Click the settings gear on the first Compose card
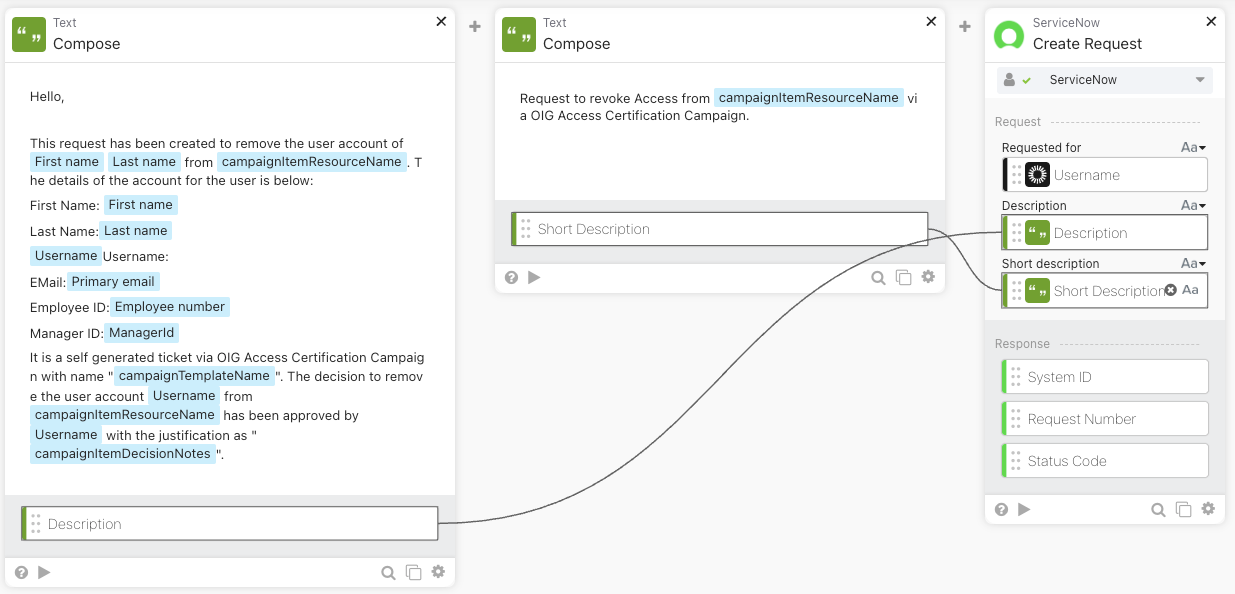This screenshot has height=594, width=1235. click(438, 572)
